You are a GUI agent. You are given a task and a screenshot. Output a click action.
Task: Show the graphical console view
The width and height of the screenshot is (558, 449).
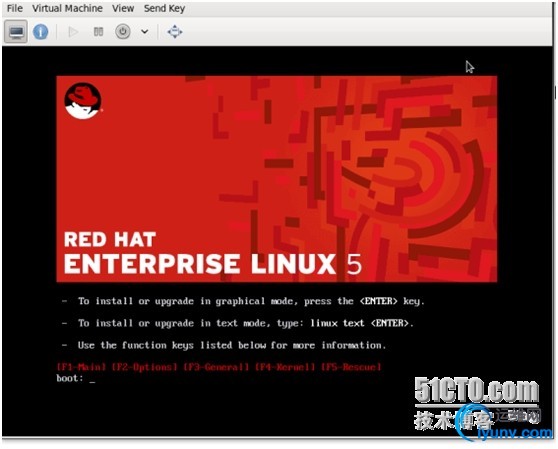click(16, 32)
